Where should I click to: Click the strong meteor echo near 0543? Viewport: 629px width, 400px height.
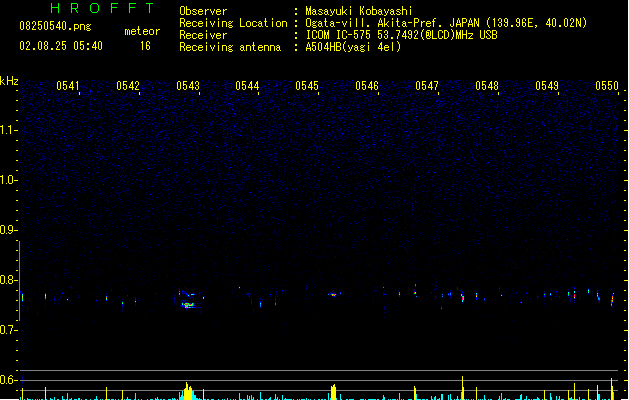point(188,305)
